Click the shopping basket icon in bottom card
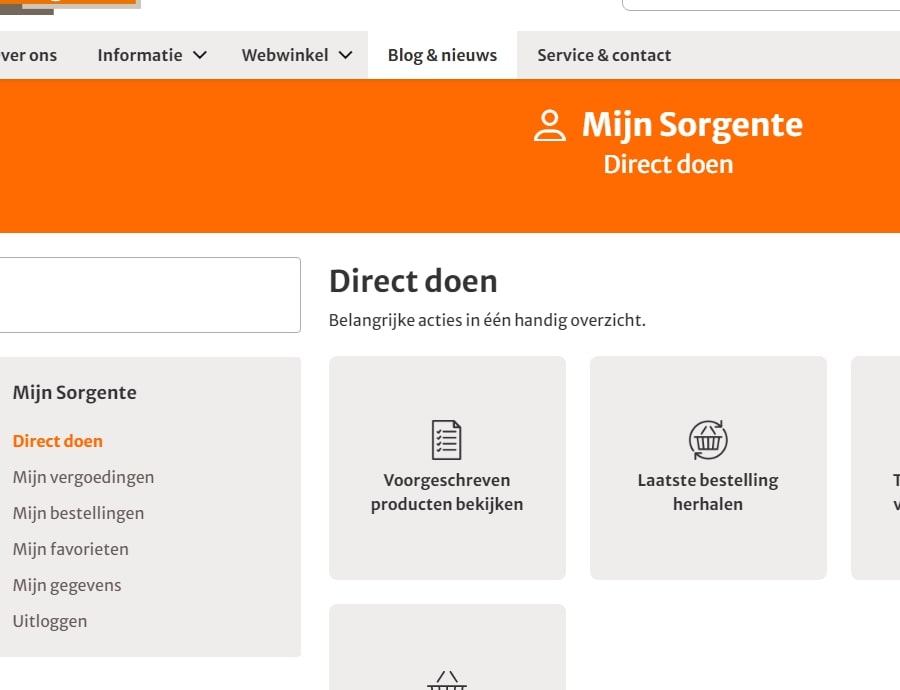Viewport: 900px width, 690px height. pos(447,681)
